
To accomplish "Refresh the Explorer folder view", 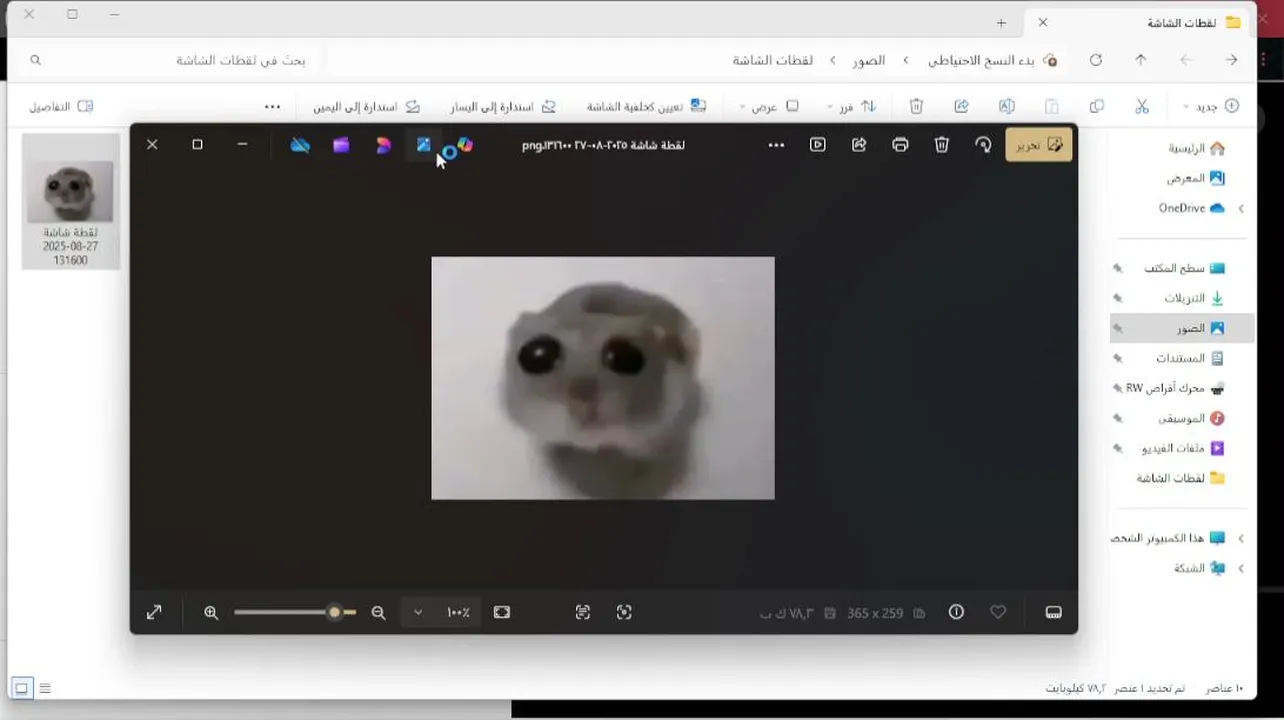I will pos(1096,60).
